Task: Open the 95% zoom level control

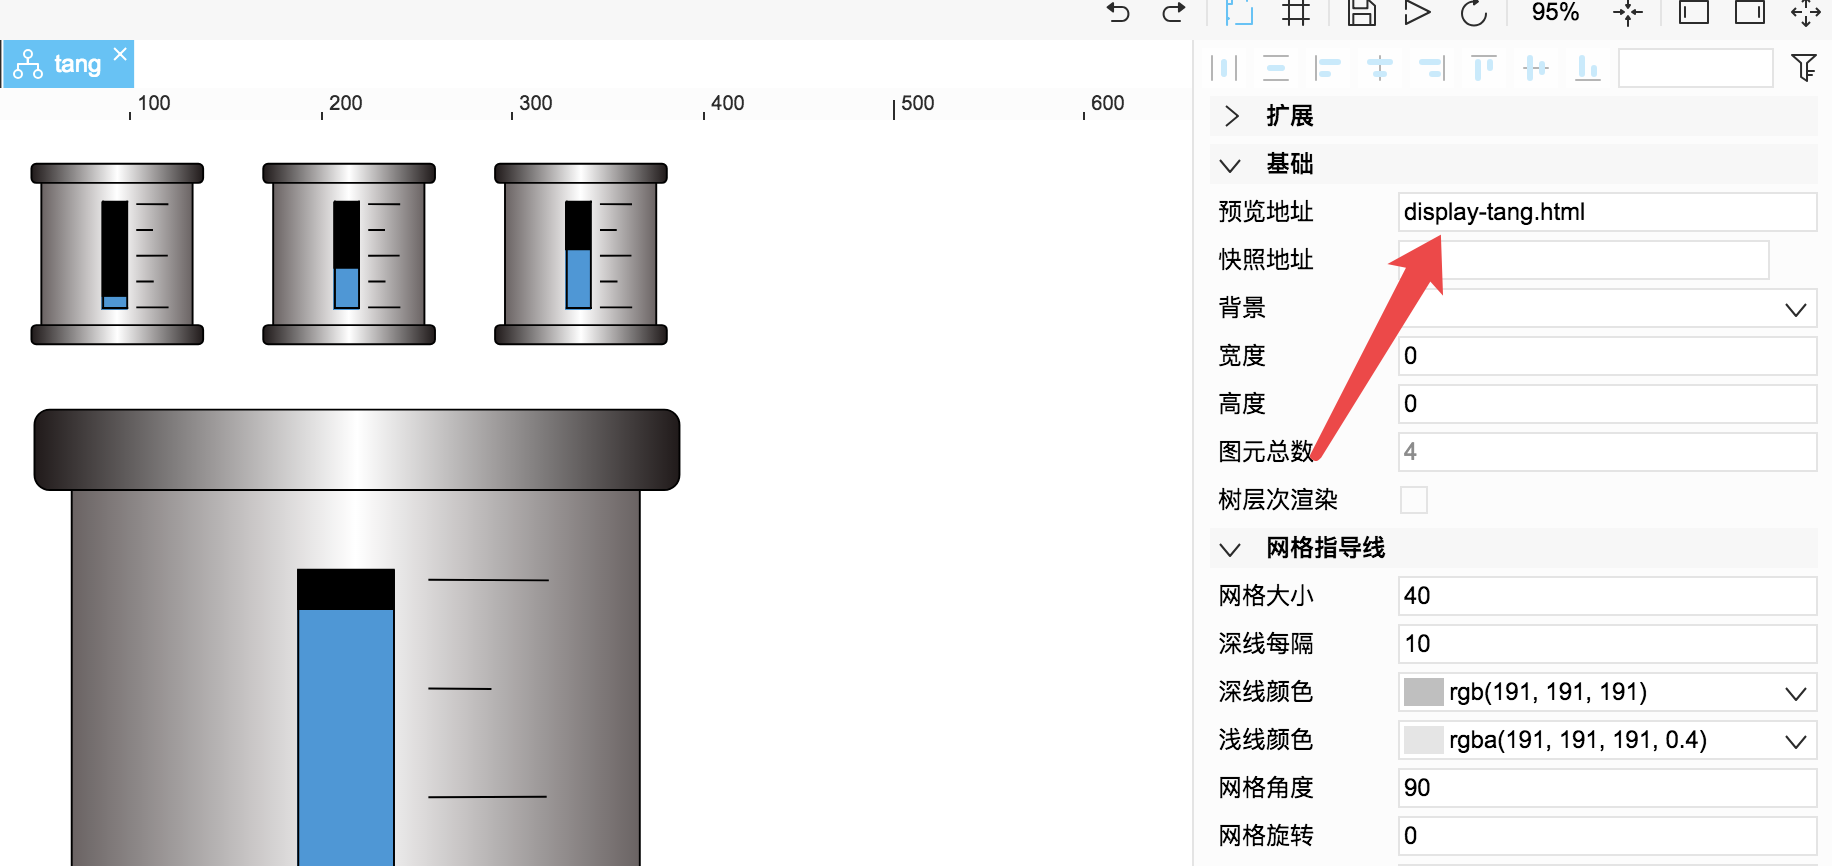Action: coord(1556,12)
